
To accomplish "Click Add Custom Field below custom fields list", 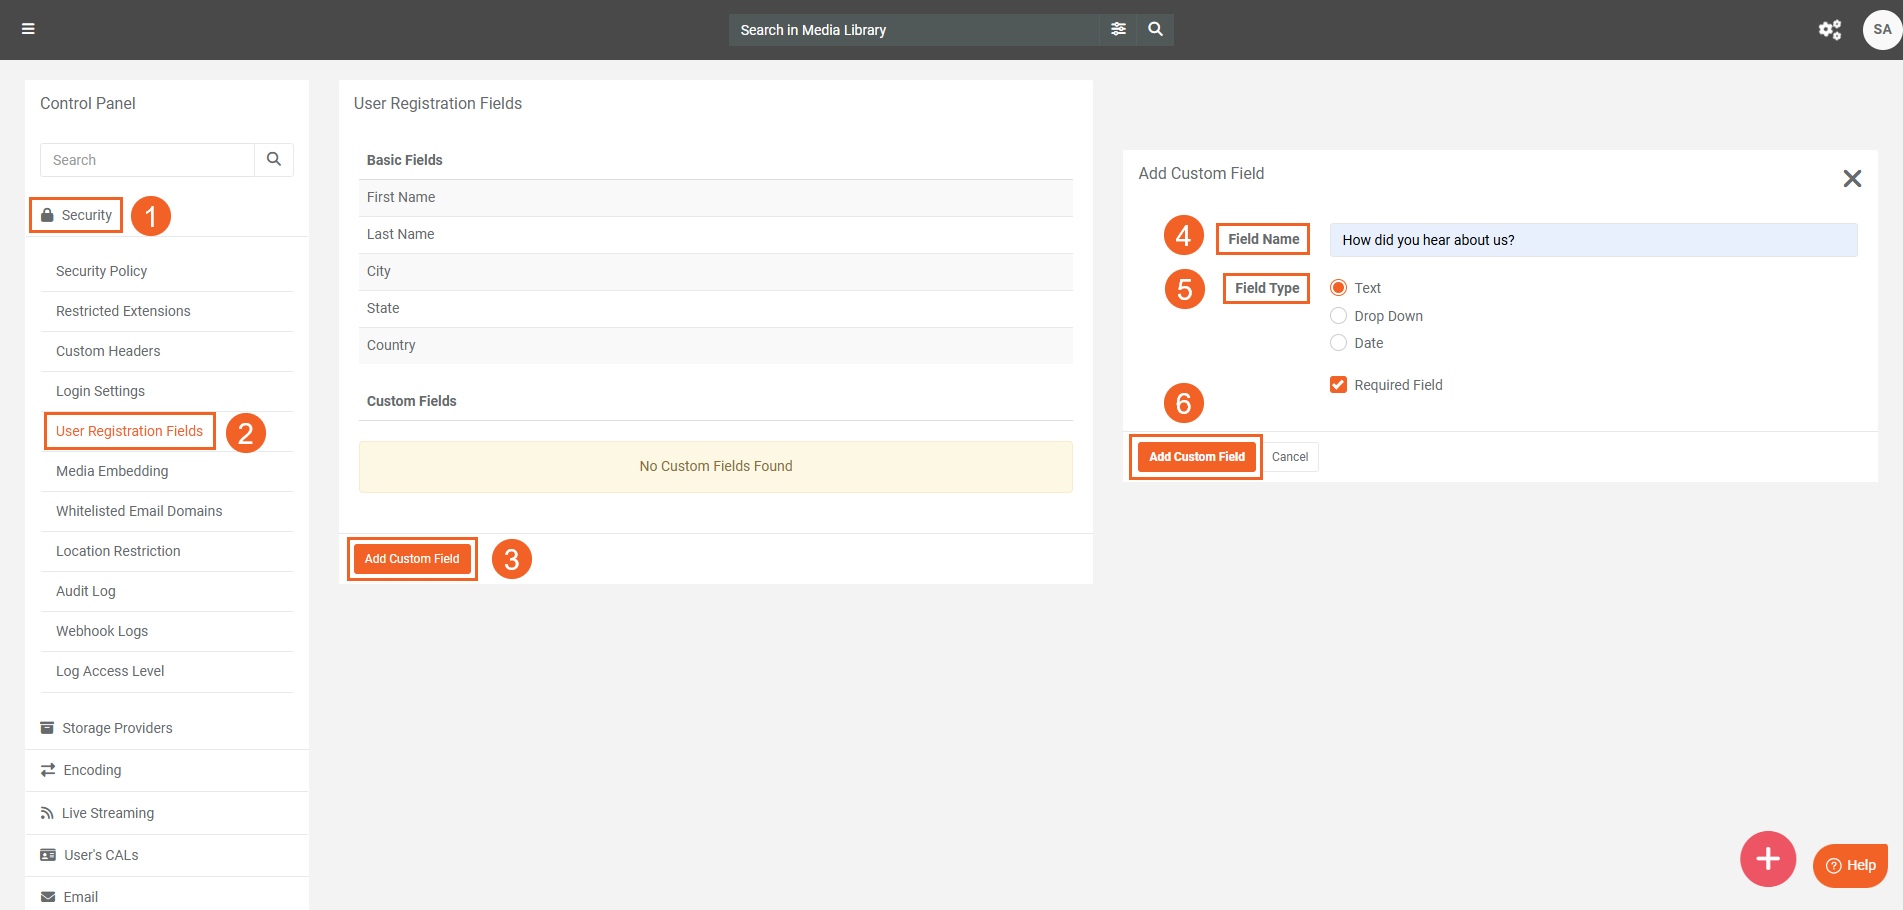I will (x=412, y=559).
